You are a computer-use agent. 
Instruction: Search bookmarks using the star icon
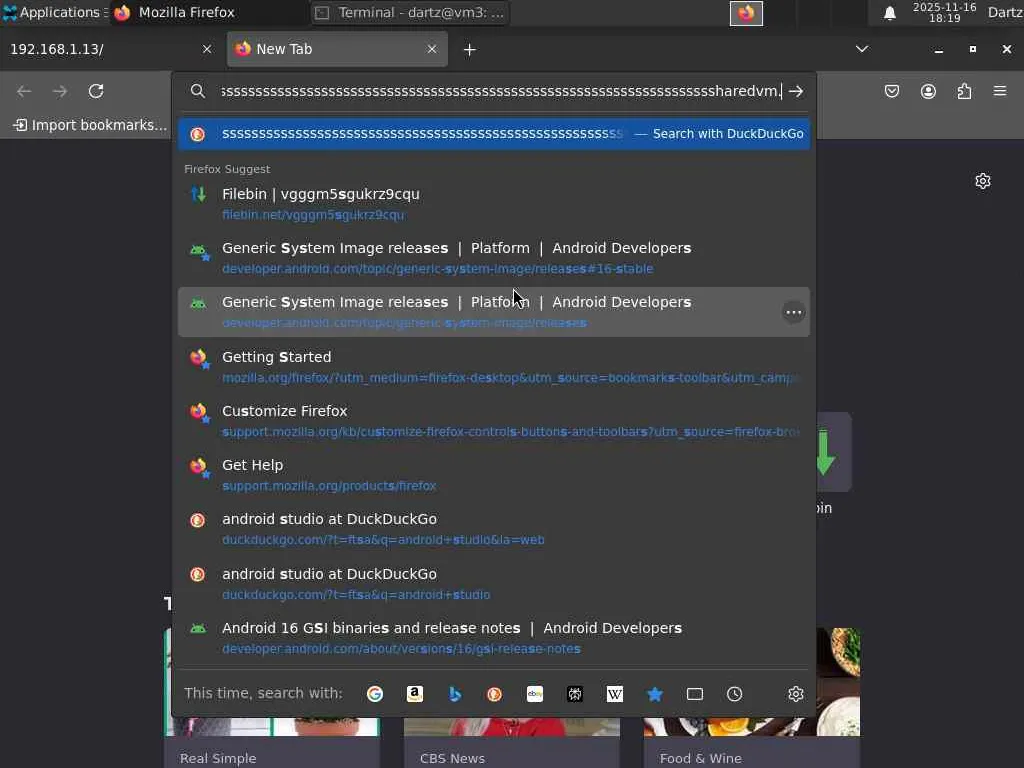coord(655,694)
